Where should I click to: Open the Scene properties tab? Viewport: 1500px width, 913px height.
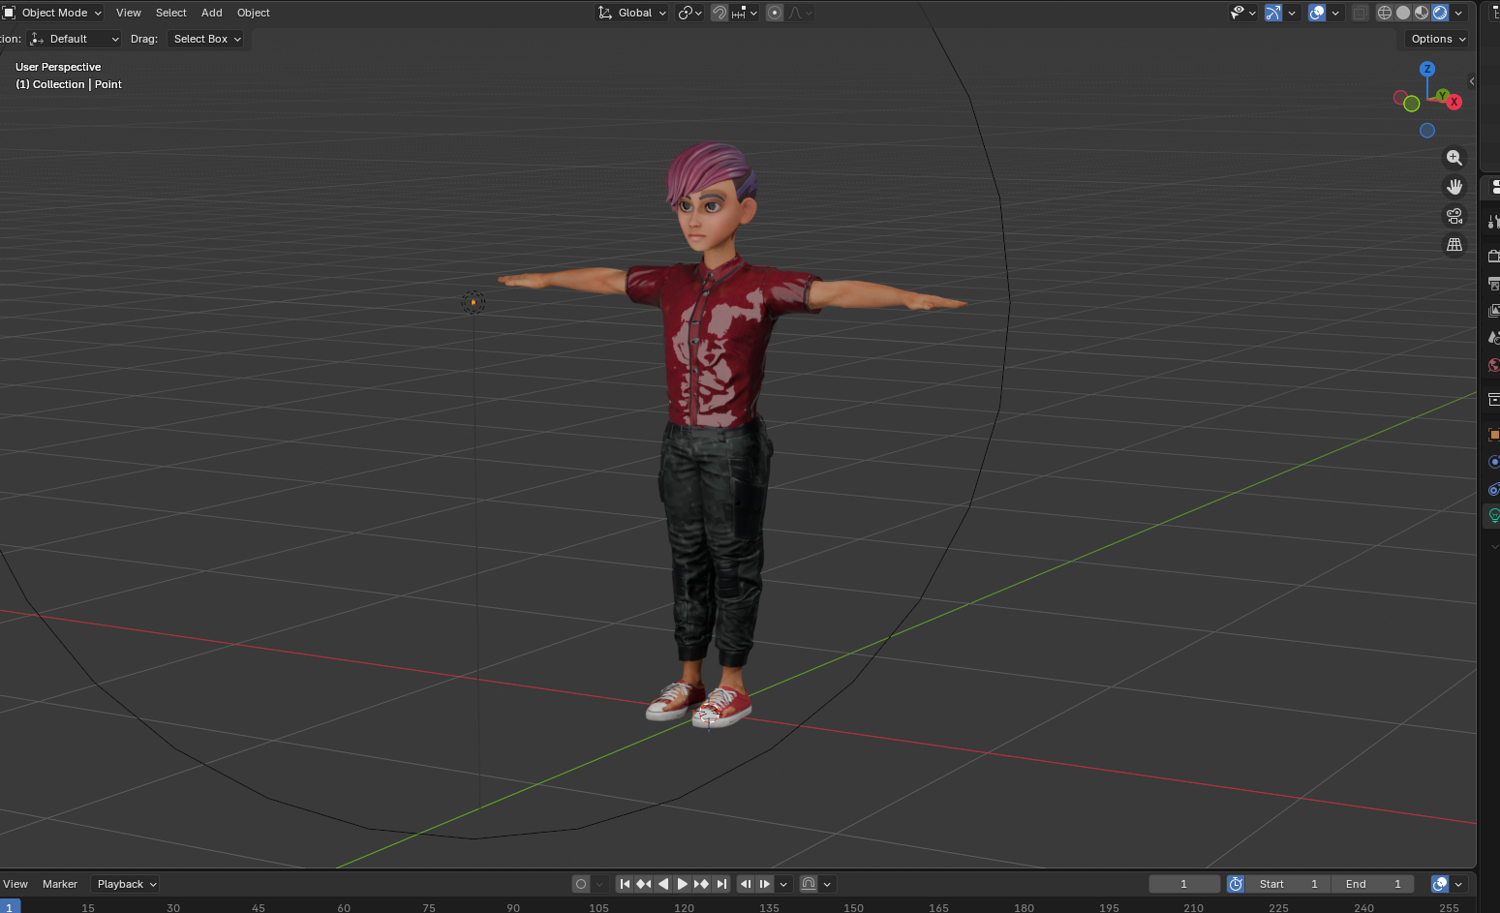coord(1493,338)
